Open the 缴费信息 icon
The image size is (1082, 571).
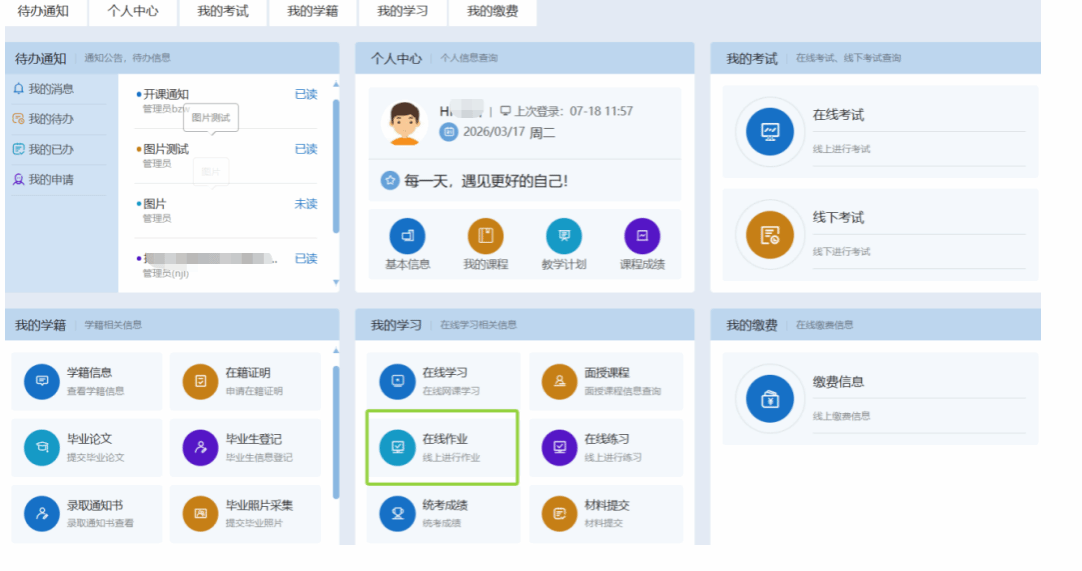click(x=770, y=399)
